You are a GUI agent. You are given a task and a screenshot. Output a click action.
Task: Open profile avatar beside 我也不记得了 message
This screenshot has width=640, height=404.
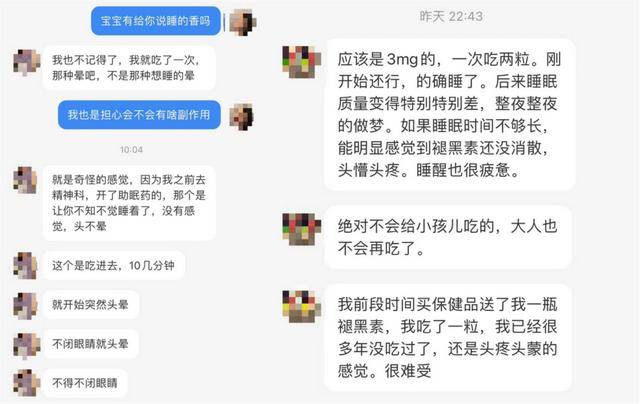pyautogui.click(x=27, y=62)
